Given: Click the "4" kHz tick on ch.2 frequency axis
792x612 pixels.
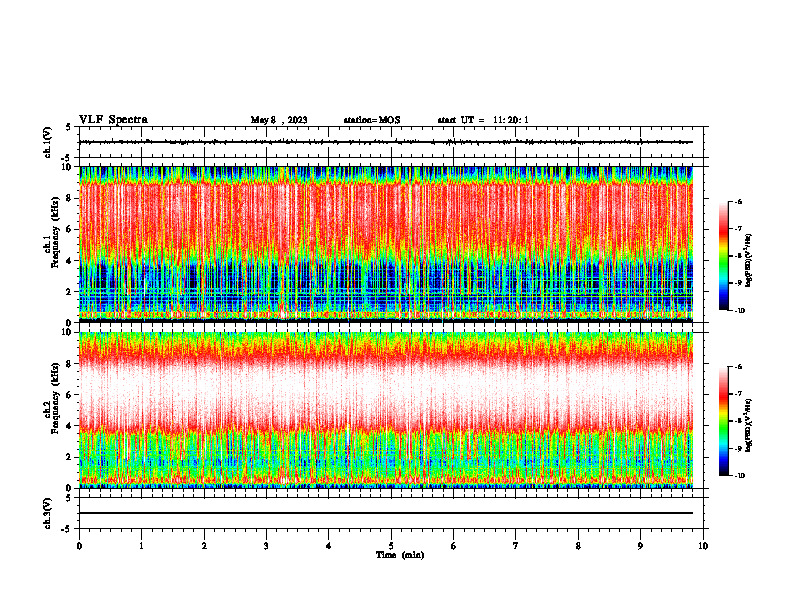Looking at the screenshot, I should coord(70,426).
